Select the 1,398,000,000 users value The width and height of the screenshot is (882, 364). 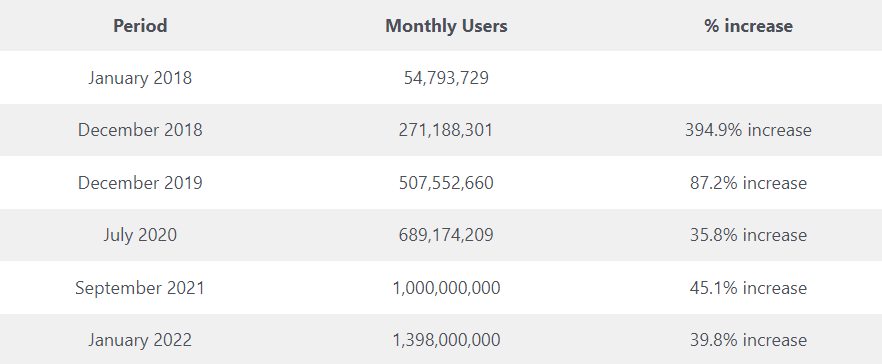446,340
